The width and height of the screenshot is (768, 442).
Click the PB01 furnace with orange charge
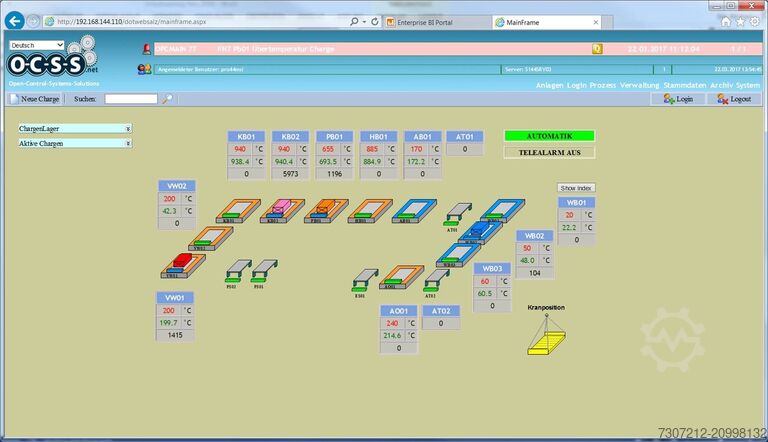[326, 211]
